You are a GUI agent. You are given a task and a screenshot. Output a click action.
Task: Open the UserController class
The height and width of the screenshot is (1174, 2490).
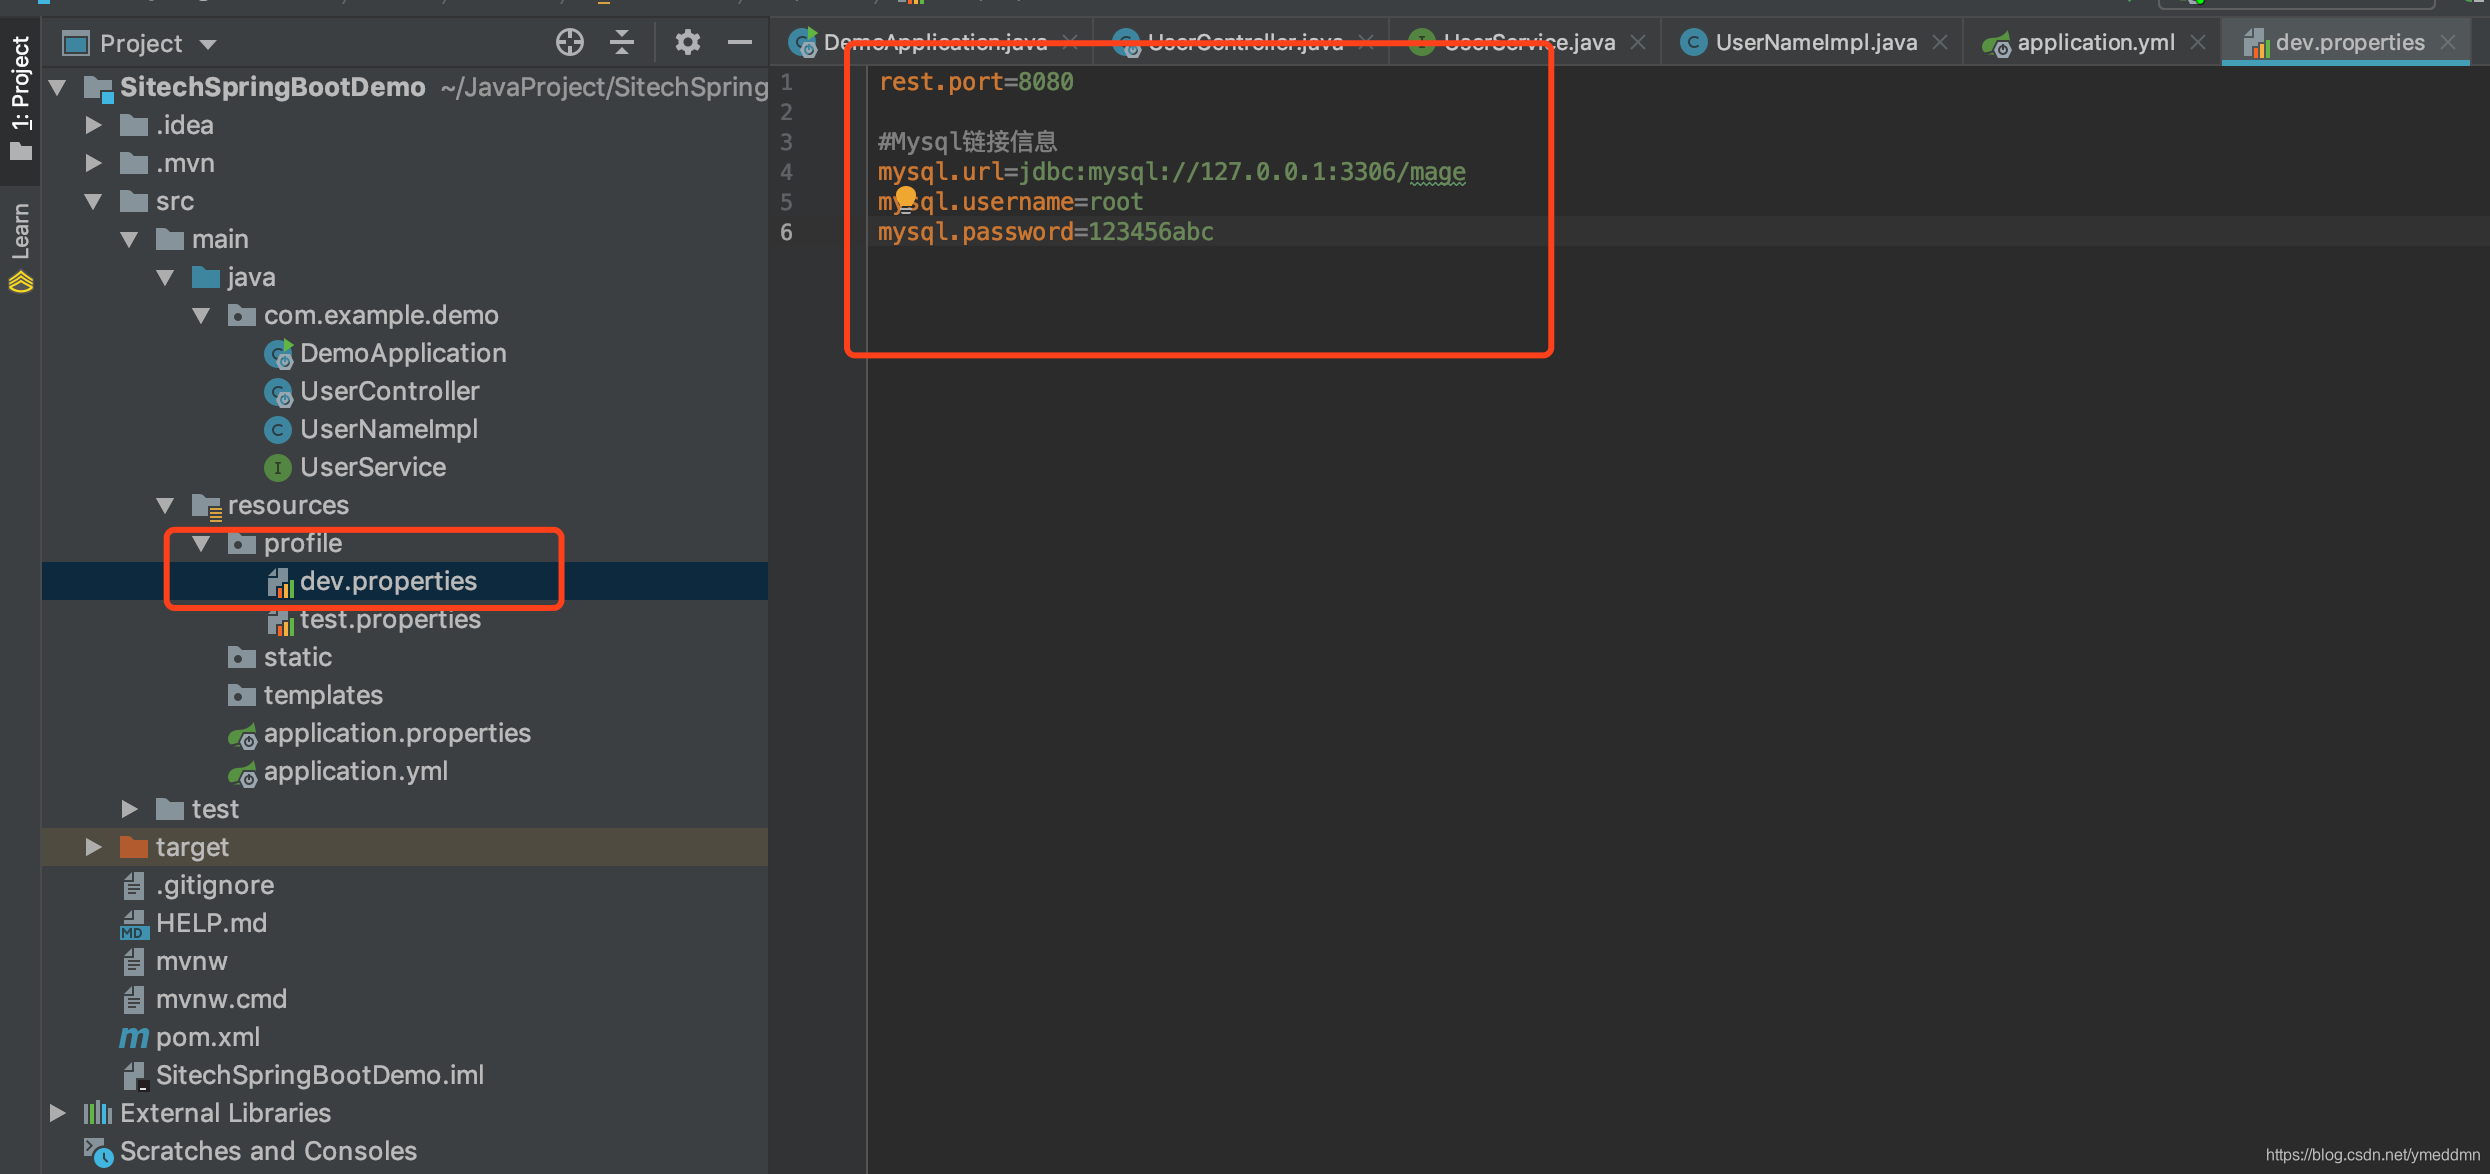388,391
